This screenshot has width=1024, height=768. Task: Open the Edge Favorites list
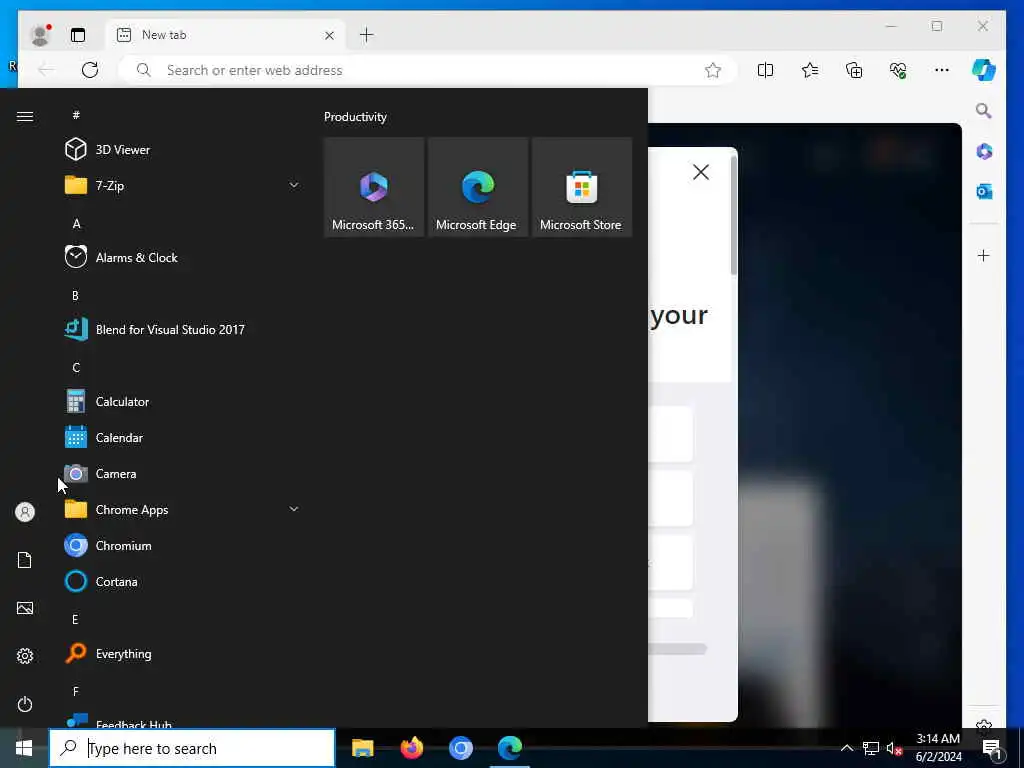point(810,70)
